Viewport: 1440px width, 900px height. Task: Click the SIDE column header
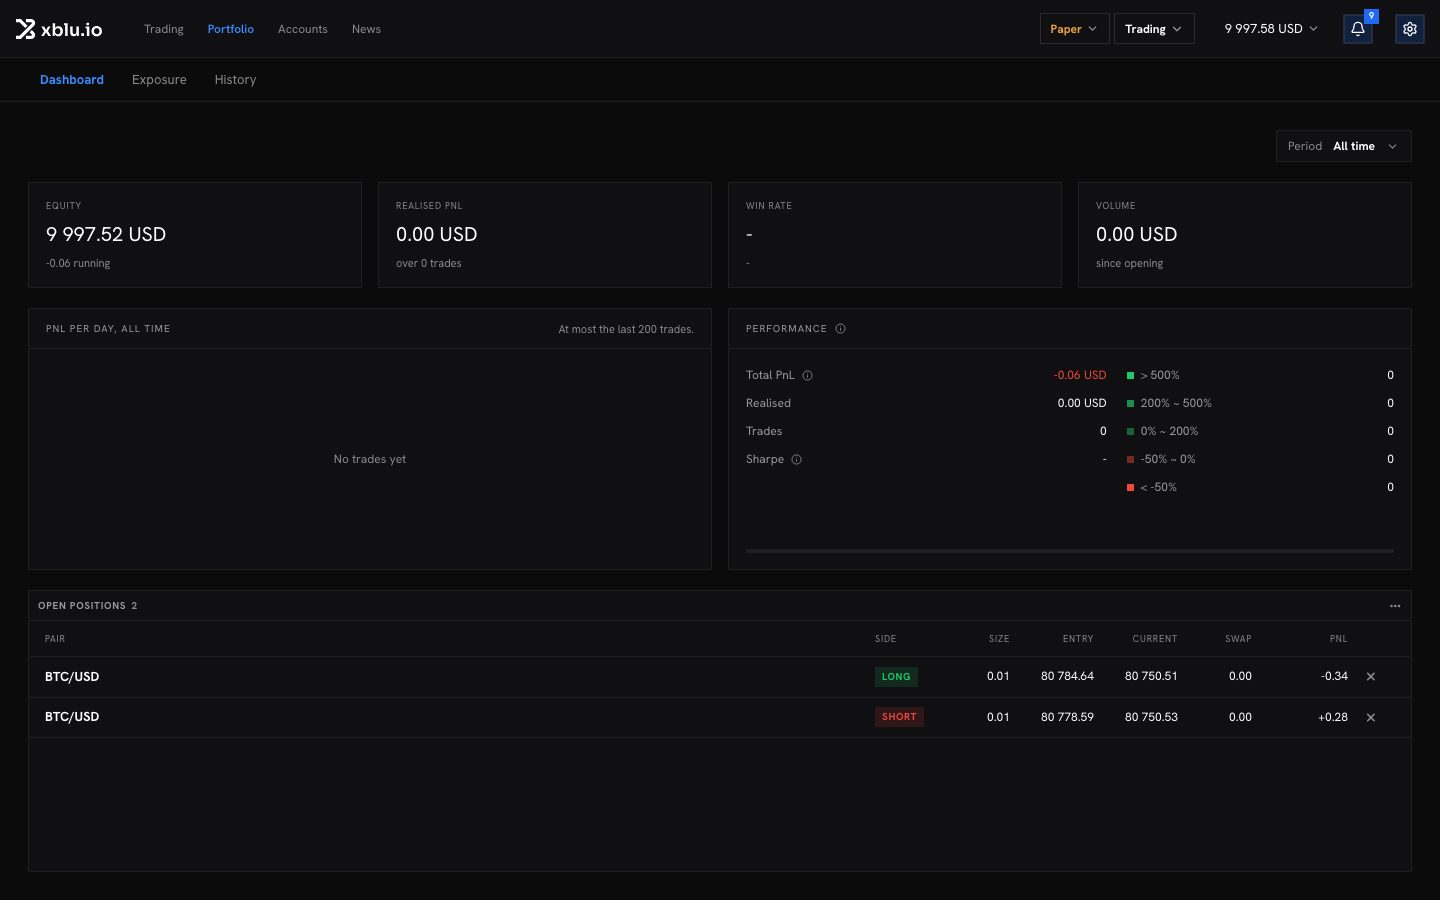click(x=885, y=639)
